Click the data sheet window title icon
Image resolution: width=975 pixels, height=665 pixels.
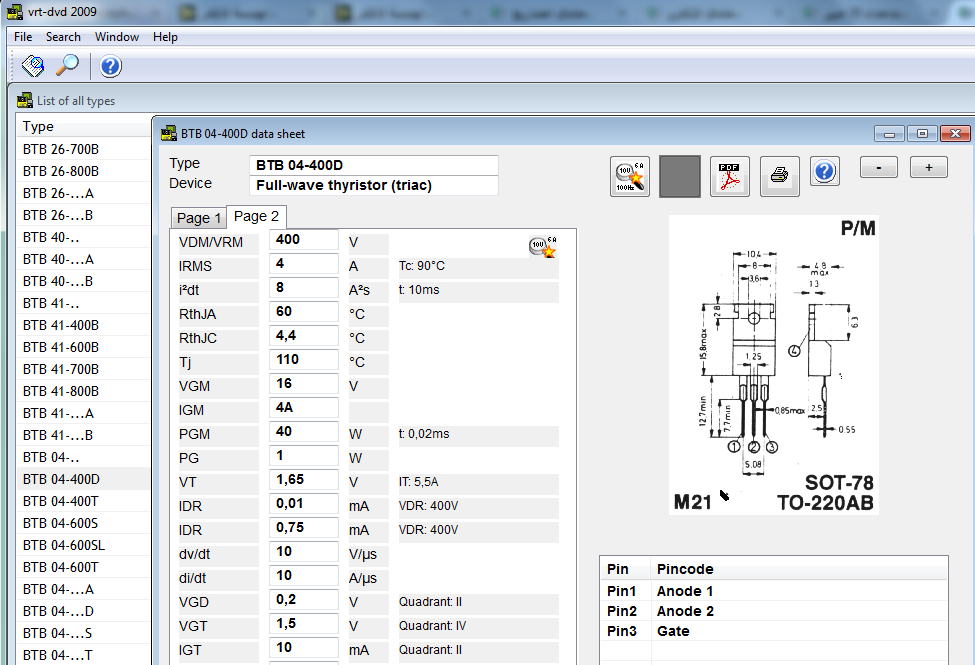pos(169,133)
